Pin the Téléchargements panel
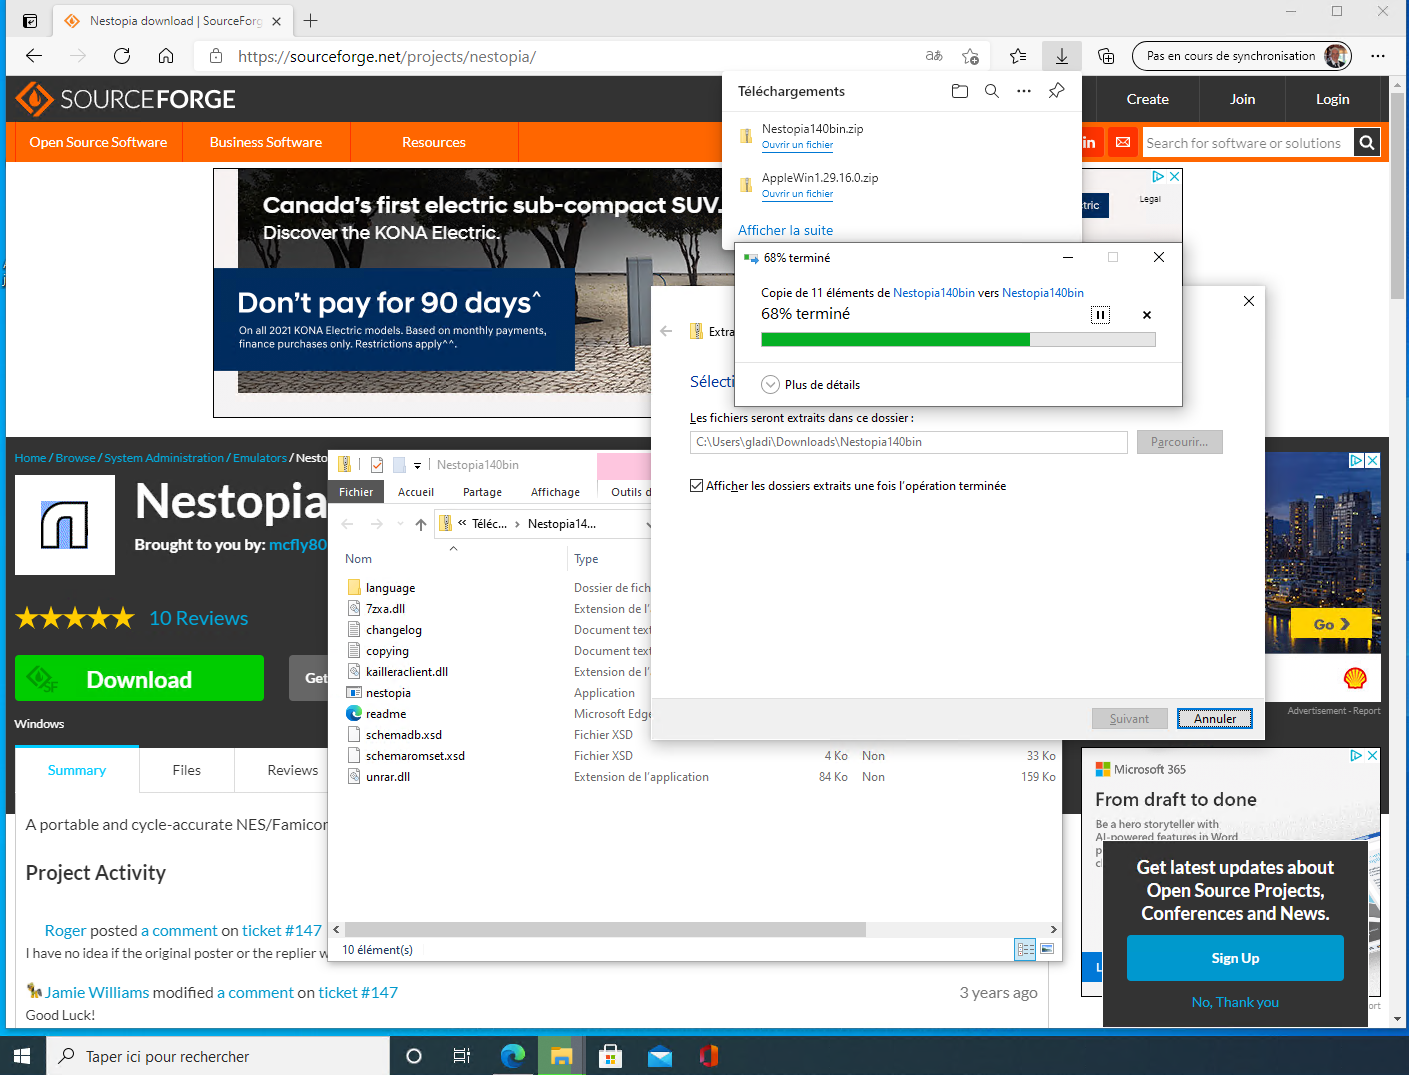 click(1056, 91)
